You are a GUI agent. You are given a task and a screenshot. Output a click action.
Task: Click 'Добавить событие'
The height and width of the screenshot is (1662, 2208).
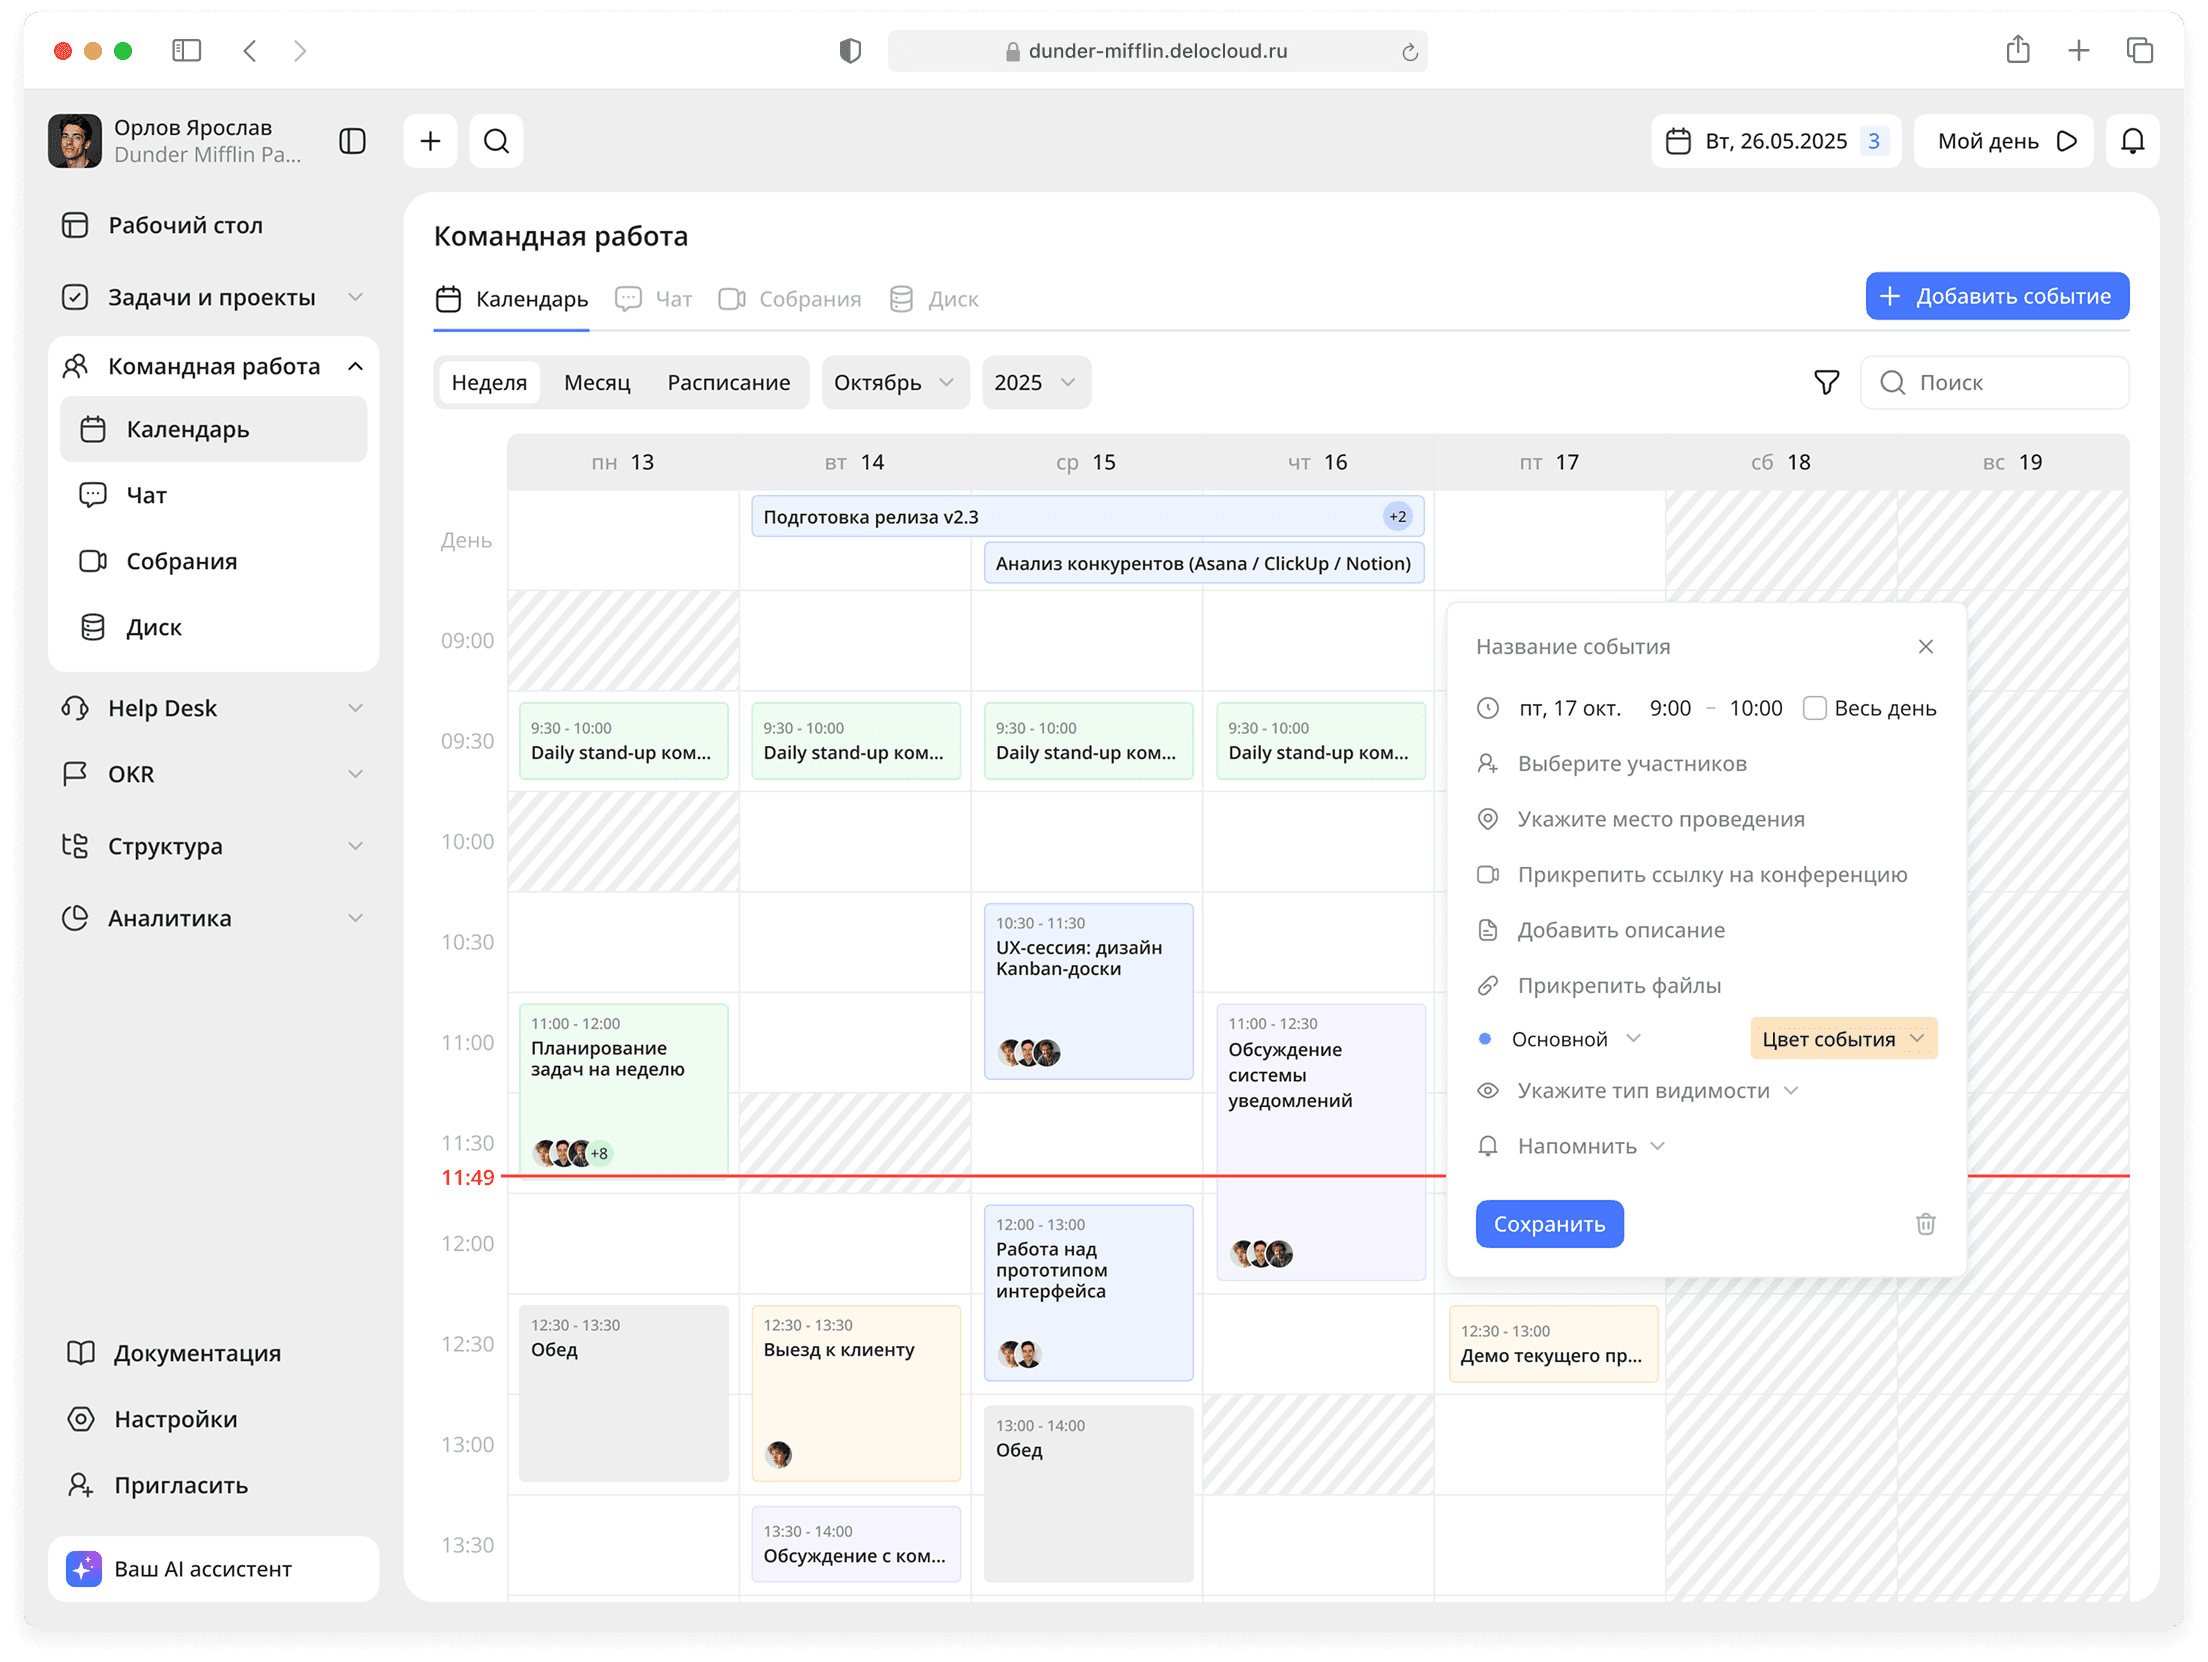[x=1996, y=296]
